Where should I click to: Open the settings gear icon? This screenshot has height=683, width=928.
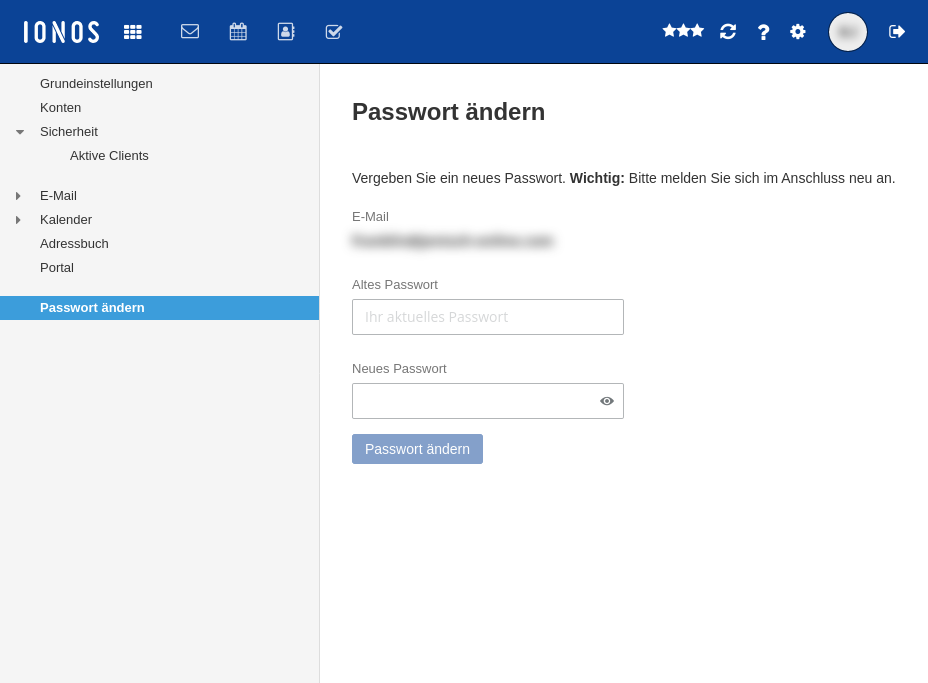[797, 31]
